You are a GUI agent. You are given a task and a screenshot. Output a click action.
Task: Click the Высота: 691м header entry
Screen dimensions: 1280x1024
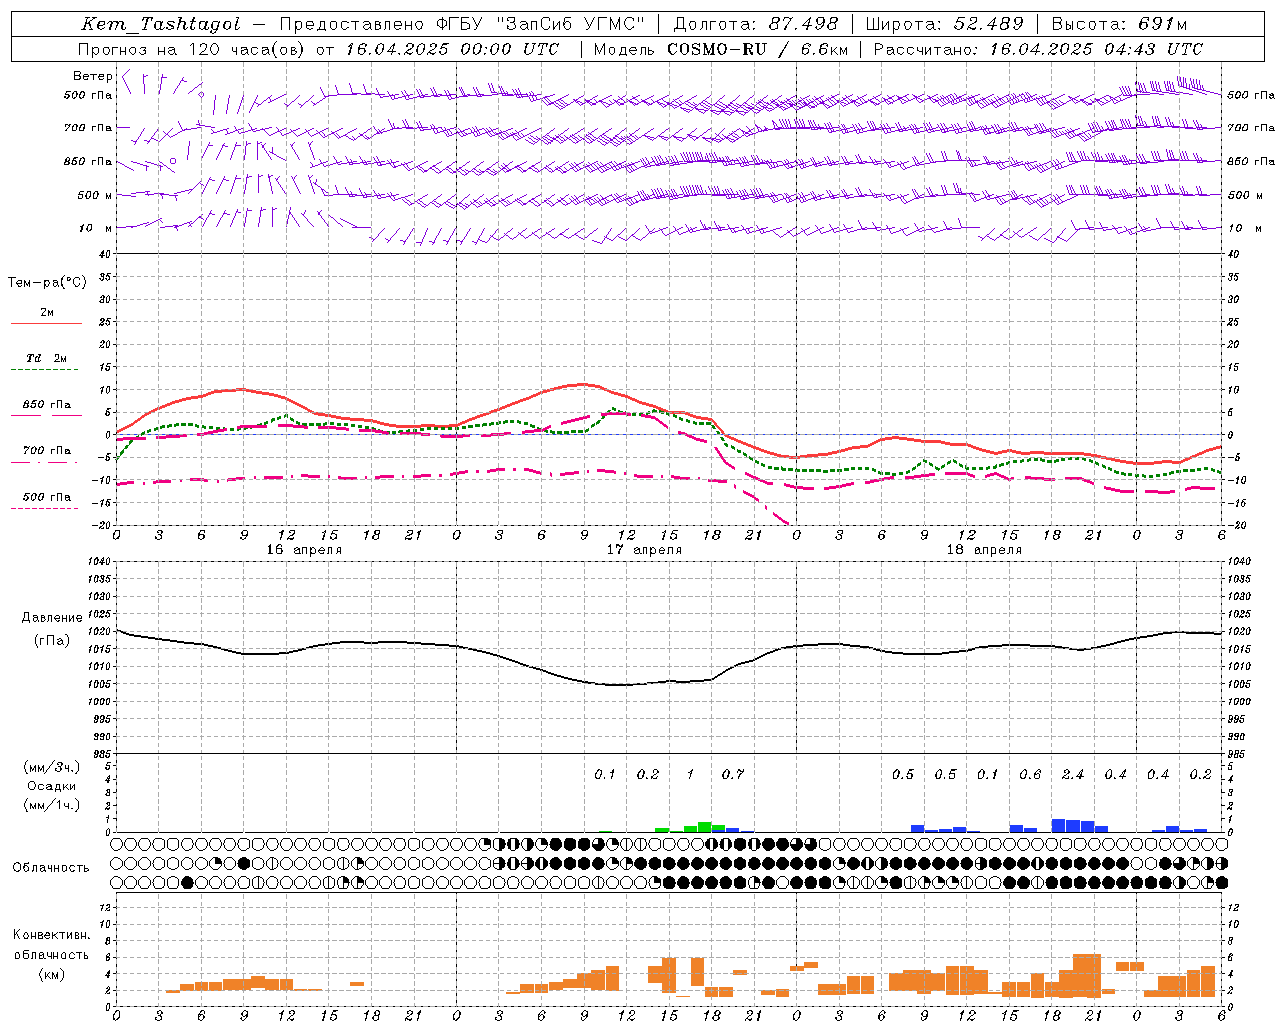point(1119,24)
